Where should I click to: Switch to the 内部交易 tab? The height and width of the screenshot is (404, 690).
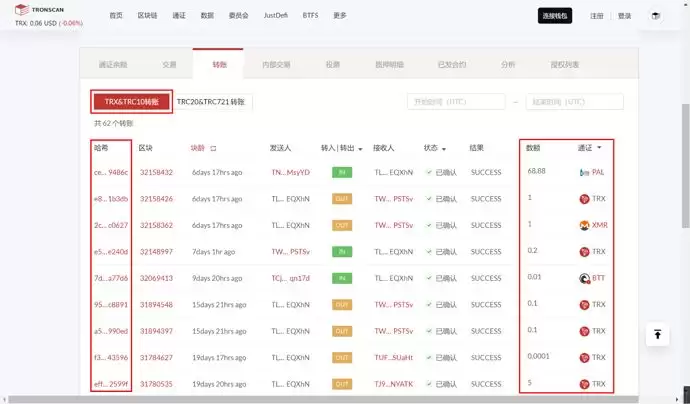tap(276, 65)
